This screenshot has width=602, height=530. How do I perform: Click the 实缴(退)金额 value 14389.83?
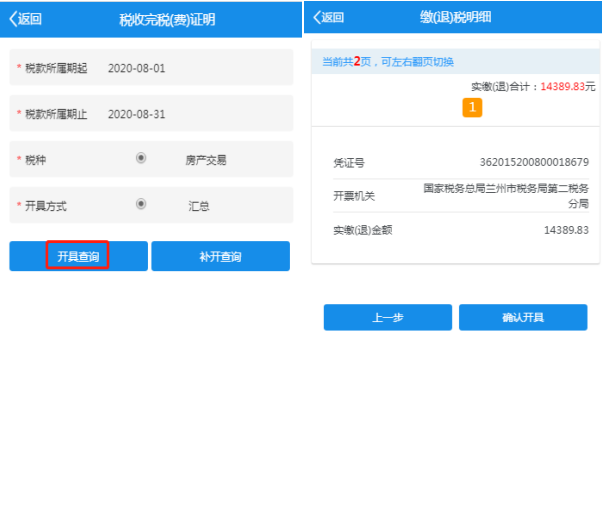(566, 230)
